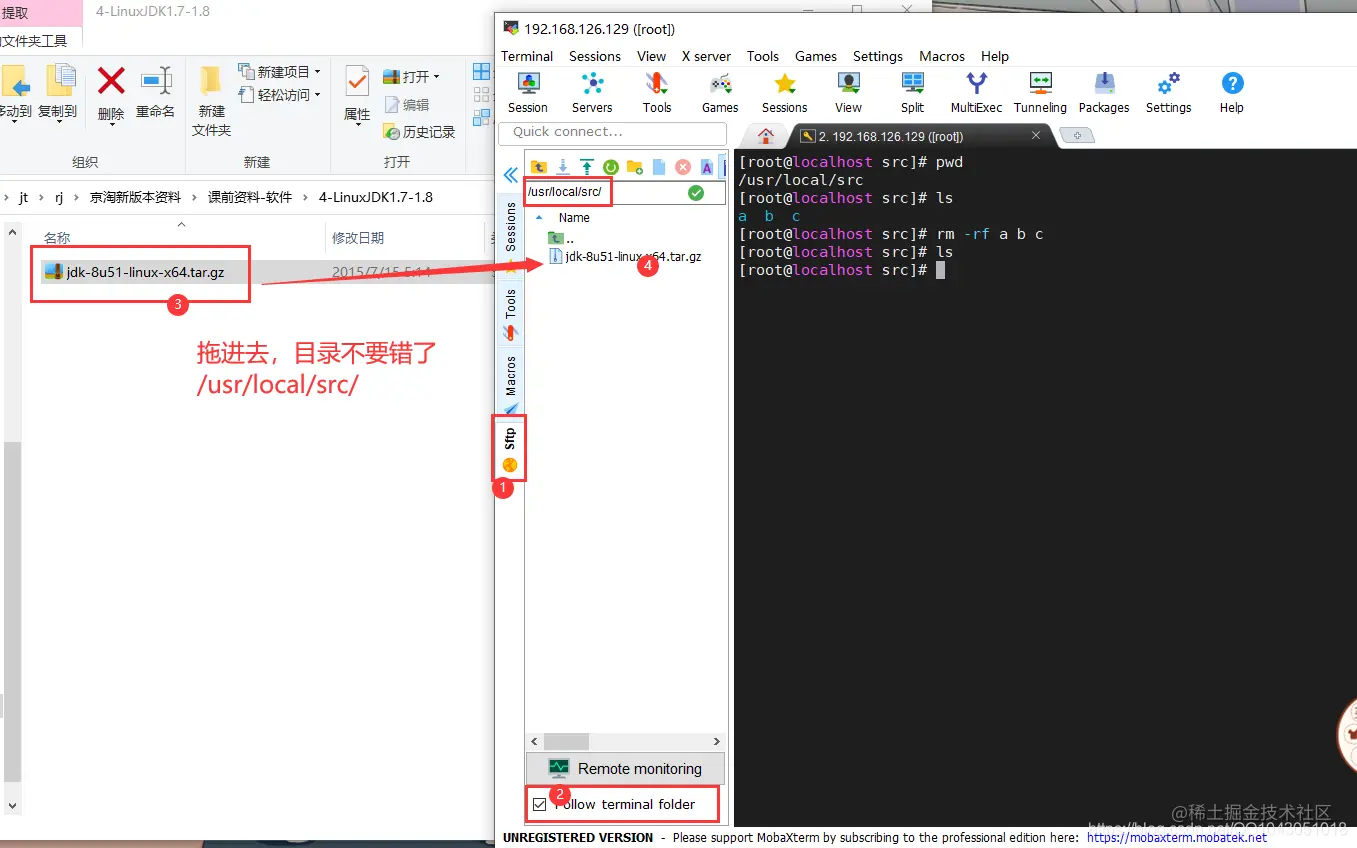Launch MultiExec mode from toolbar

[976, 93]
